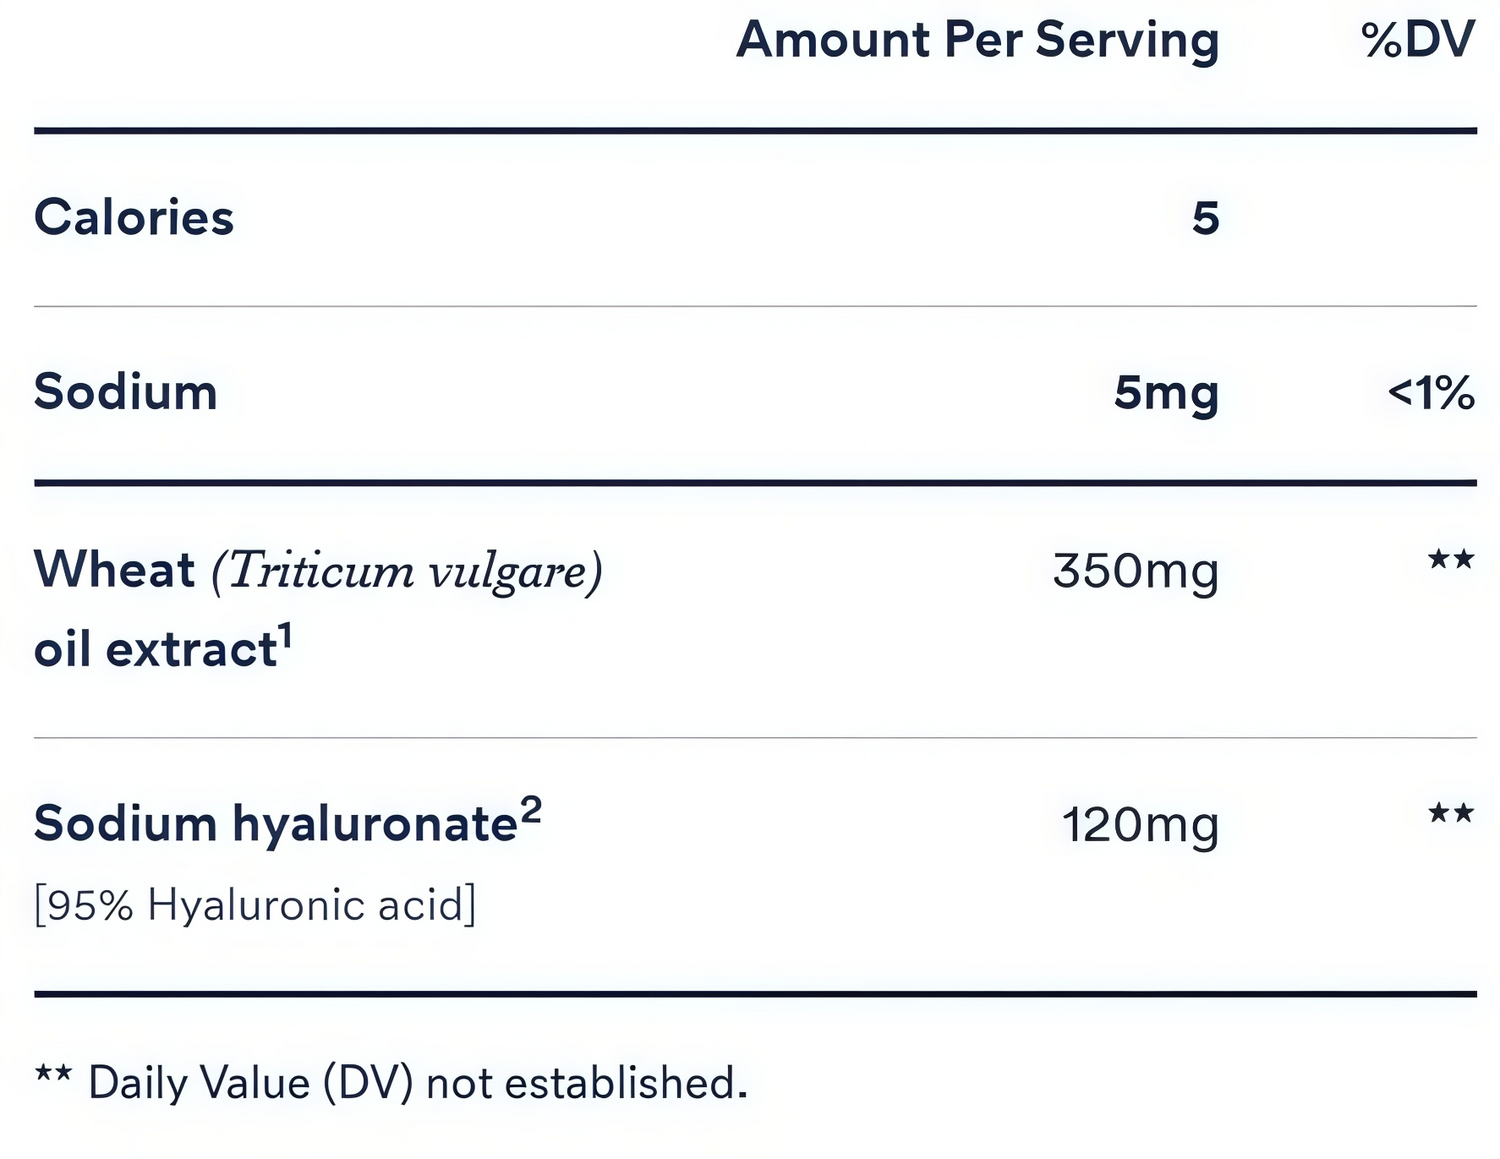Select the [95% Hyaluronic acid] subtext
This screenshot has width=1500, height=1159.
coord(255,905)
